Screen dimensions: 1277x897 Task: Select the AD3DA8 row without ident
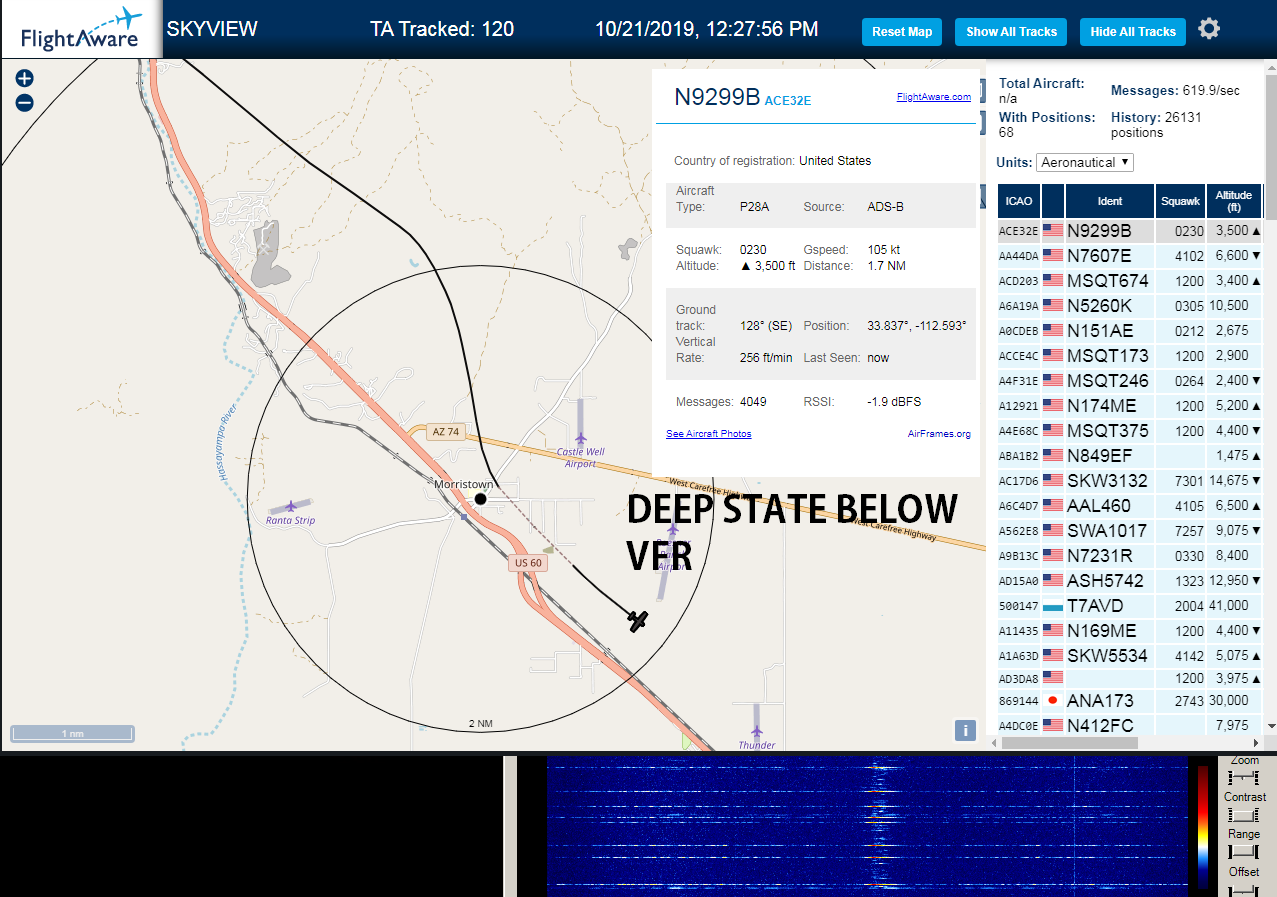pos(1130,678)
